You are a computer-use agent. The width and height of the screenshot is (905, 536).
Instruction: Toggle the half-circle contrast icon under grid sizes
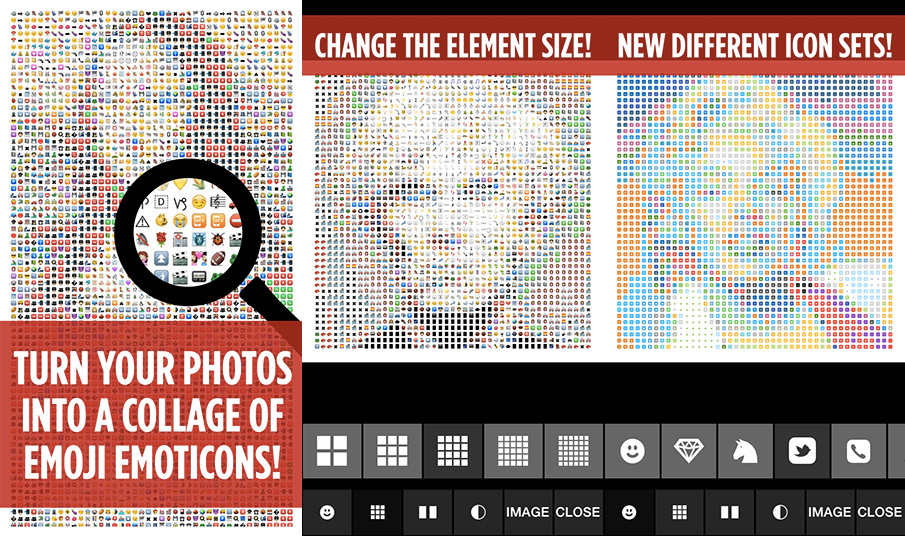pyautogui.click(x=478, y=512)
